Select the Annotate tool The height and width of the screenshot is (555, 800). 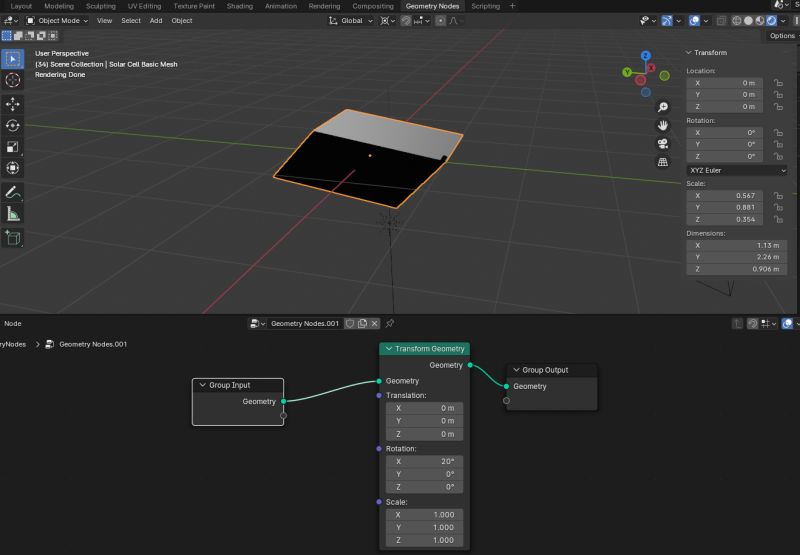(13, 192)
